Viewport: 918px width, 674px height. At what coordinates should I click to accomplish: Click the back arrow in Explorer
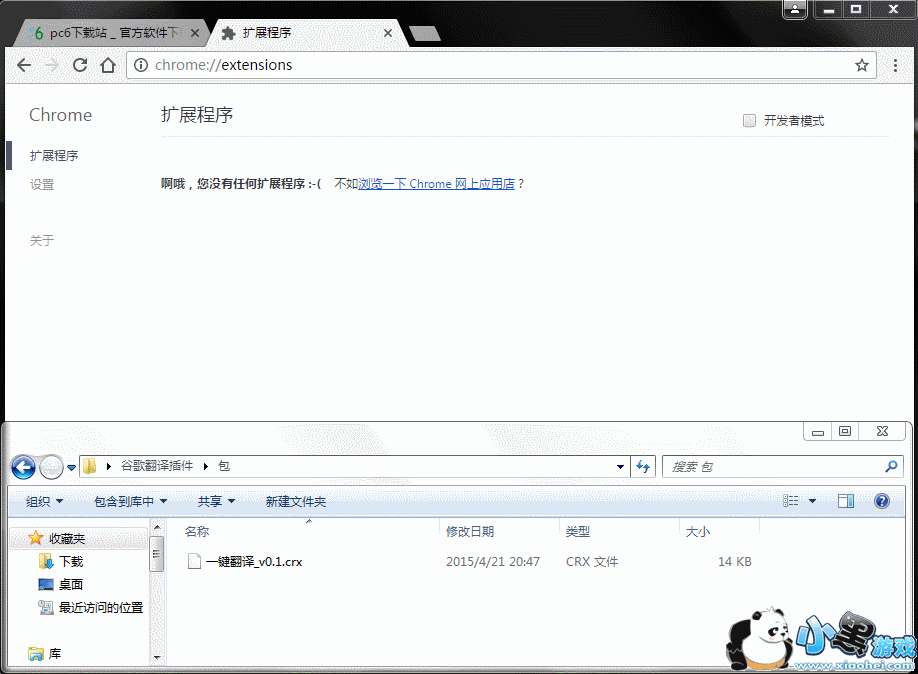[22, 466]
